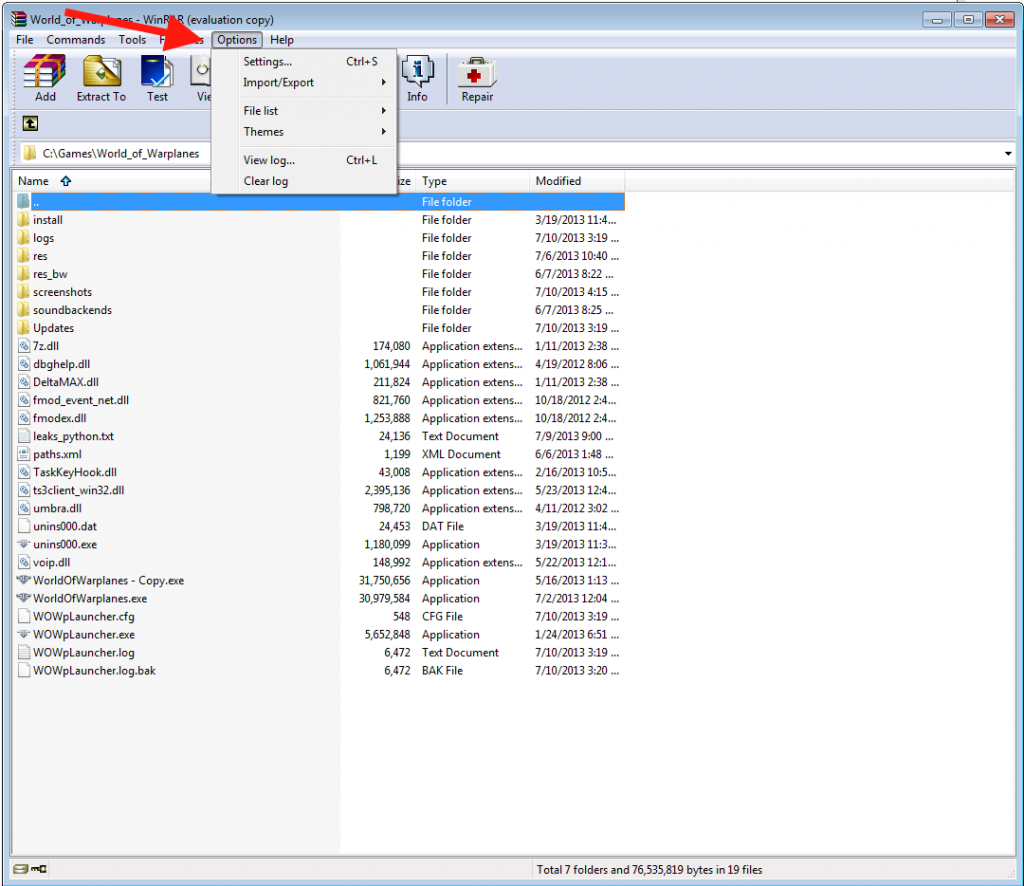Image resolution: width=1024 pixels, height=886 pixels.
Task: Click the logs folder icon
Action: coord(24,238)
